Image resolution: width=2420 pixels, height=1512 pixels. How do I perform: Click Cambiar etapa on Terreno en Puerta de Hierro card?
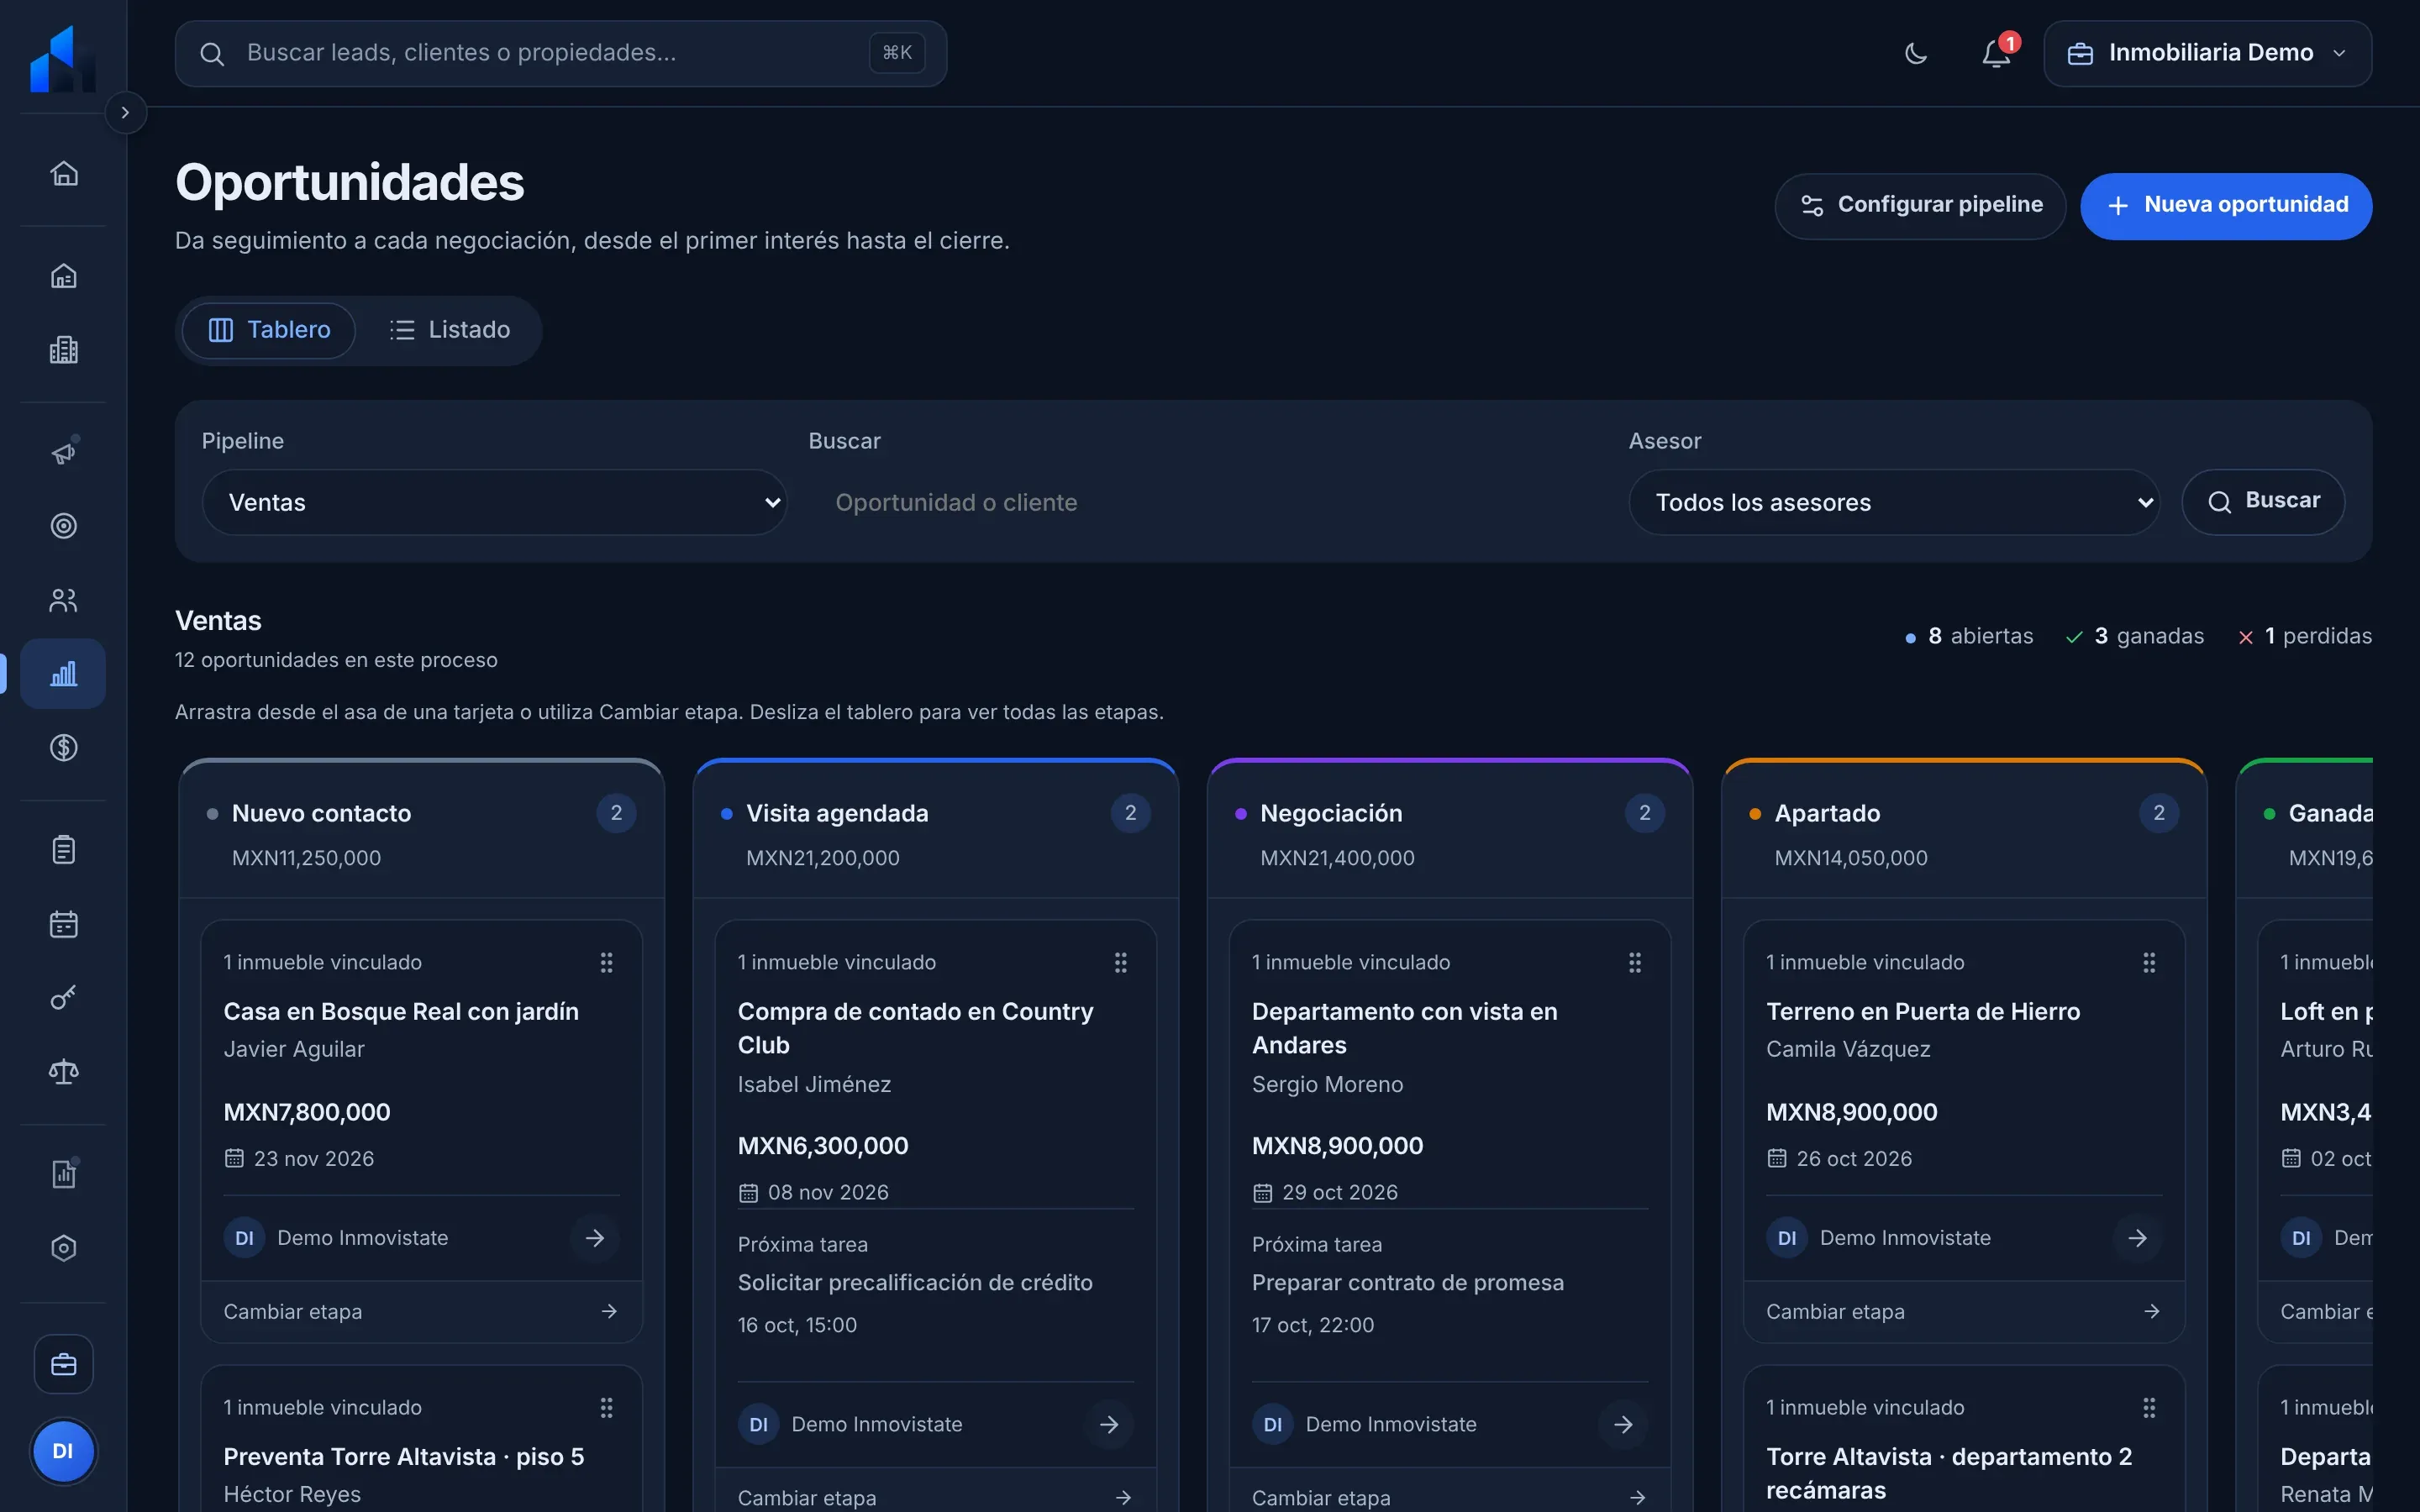tap(1964, 1311)
